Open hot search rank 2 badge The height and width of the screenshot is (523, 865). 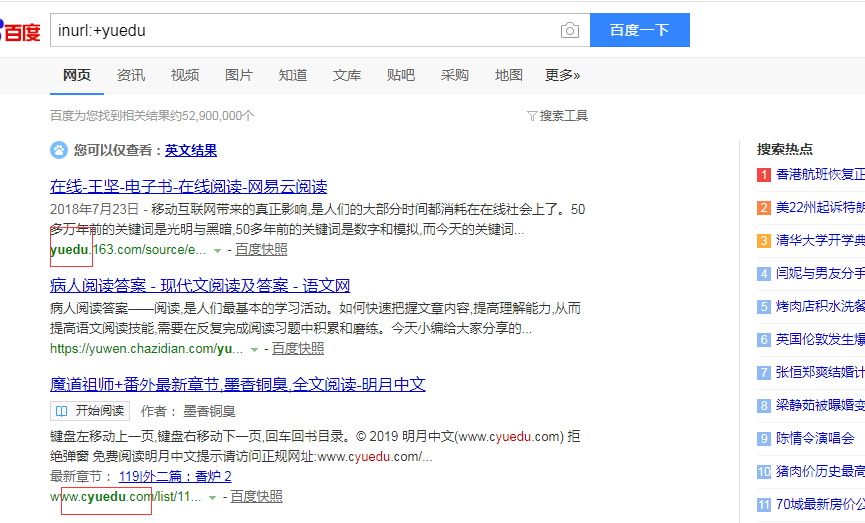(763, 208)
